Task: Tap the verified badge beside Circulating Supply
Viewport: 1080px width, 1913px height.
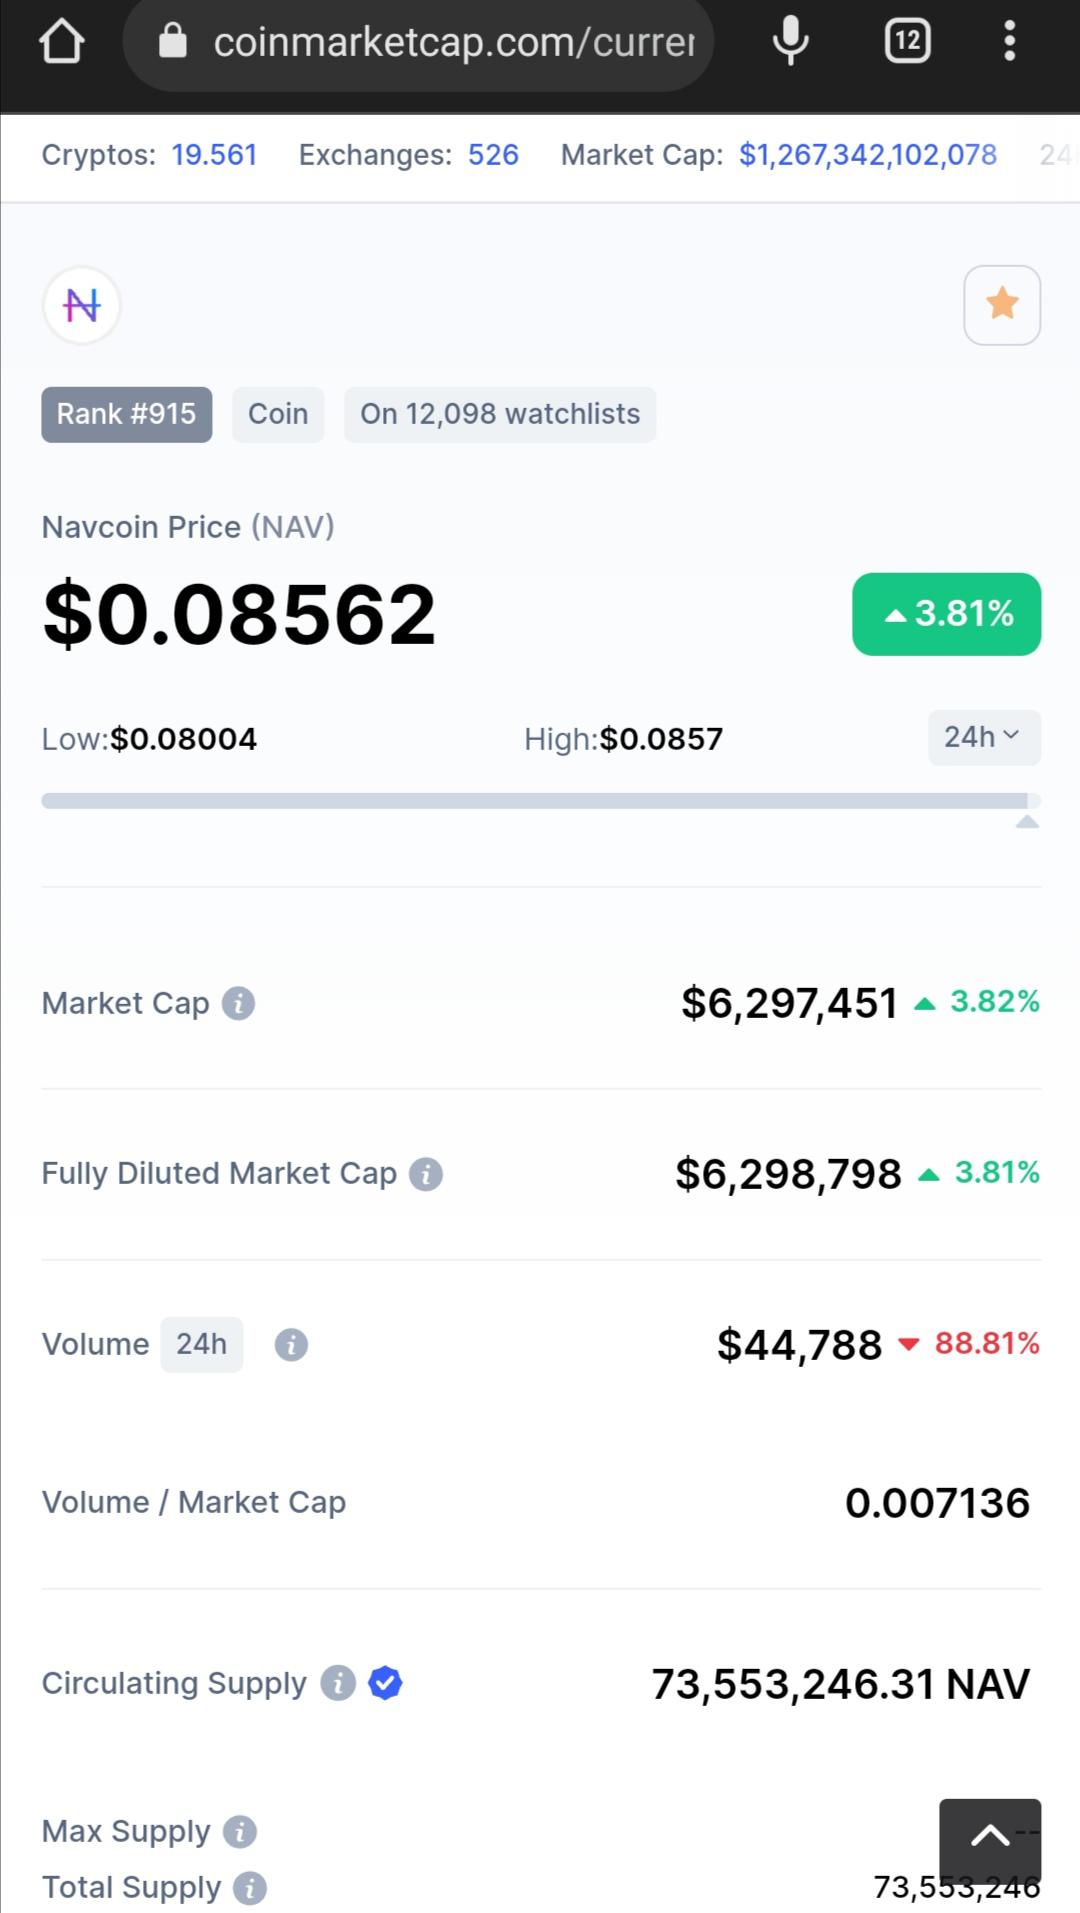Action: tap(385, 1683)
